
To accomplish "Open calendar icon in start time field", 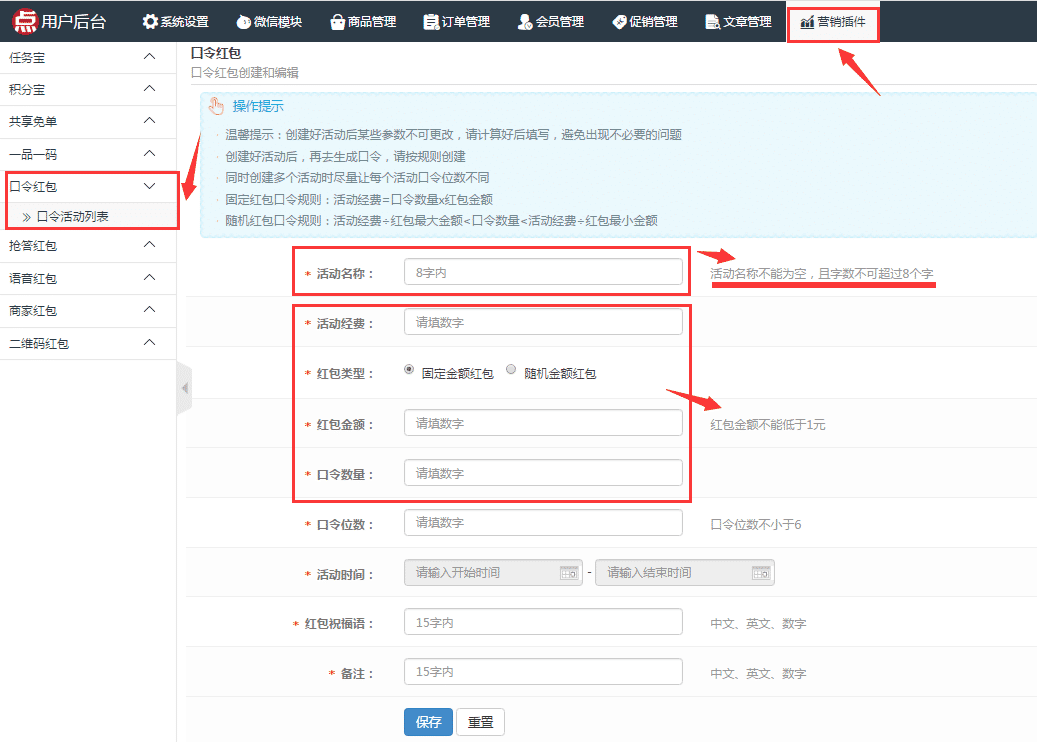I will (568, 573).
